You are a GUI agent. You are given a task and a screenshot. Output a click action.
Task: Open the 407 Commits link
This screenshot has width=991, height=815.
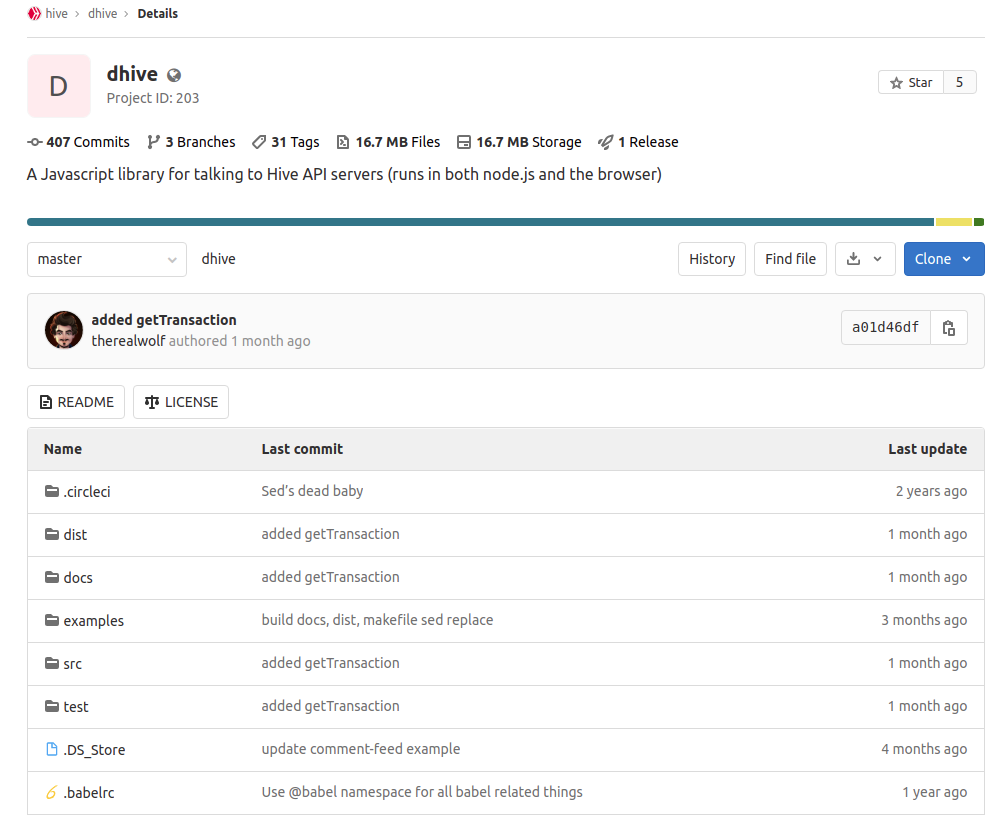tap(78, 142)
